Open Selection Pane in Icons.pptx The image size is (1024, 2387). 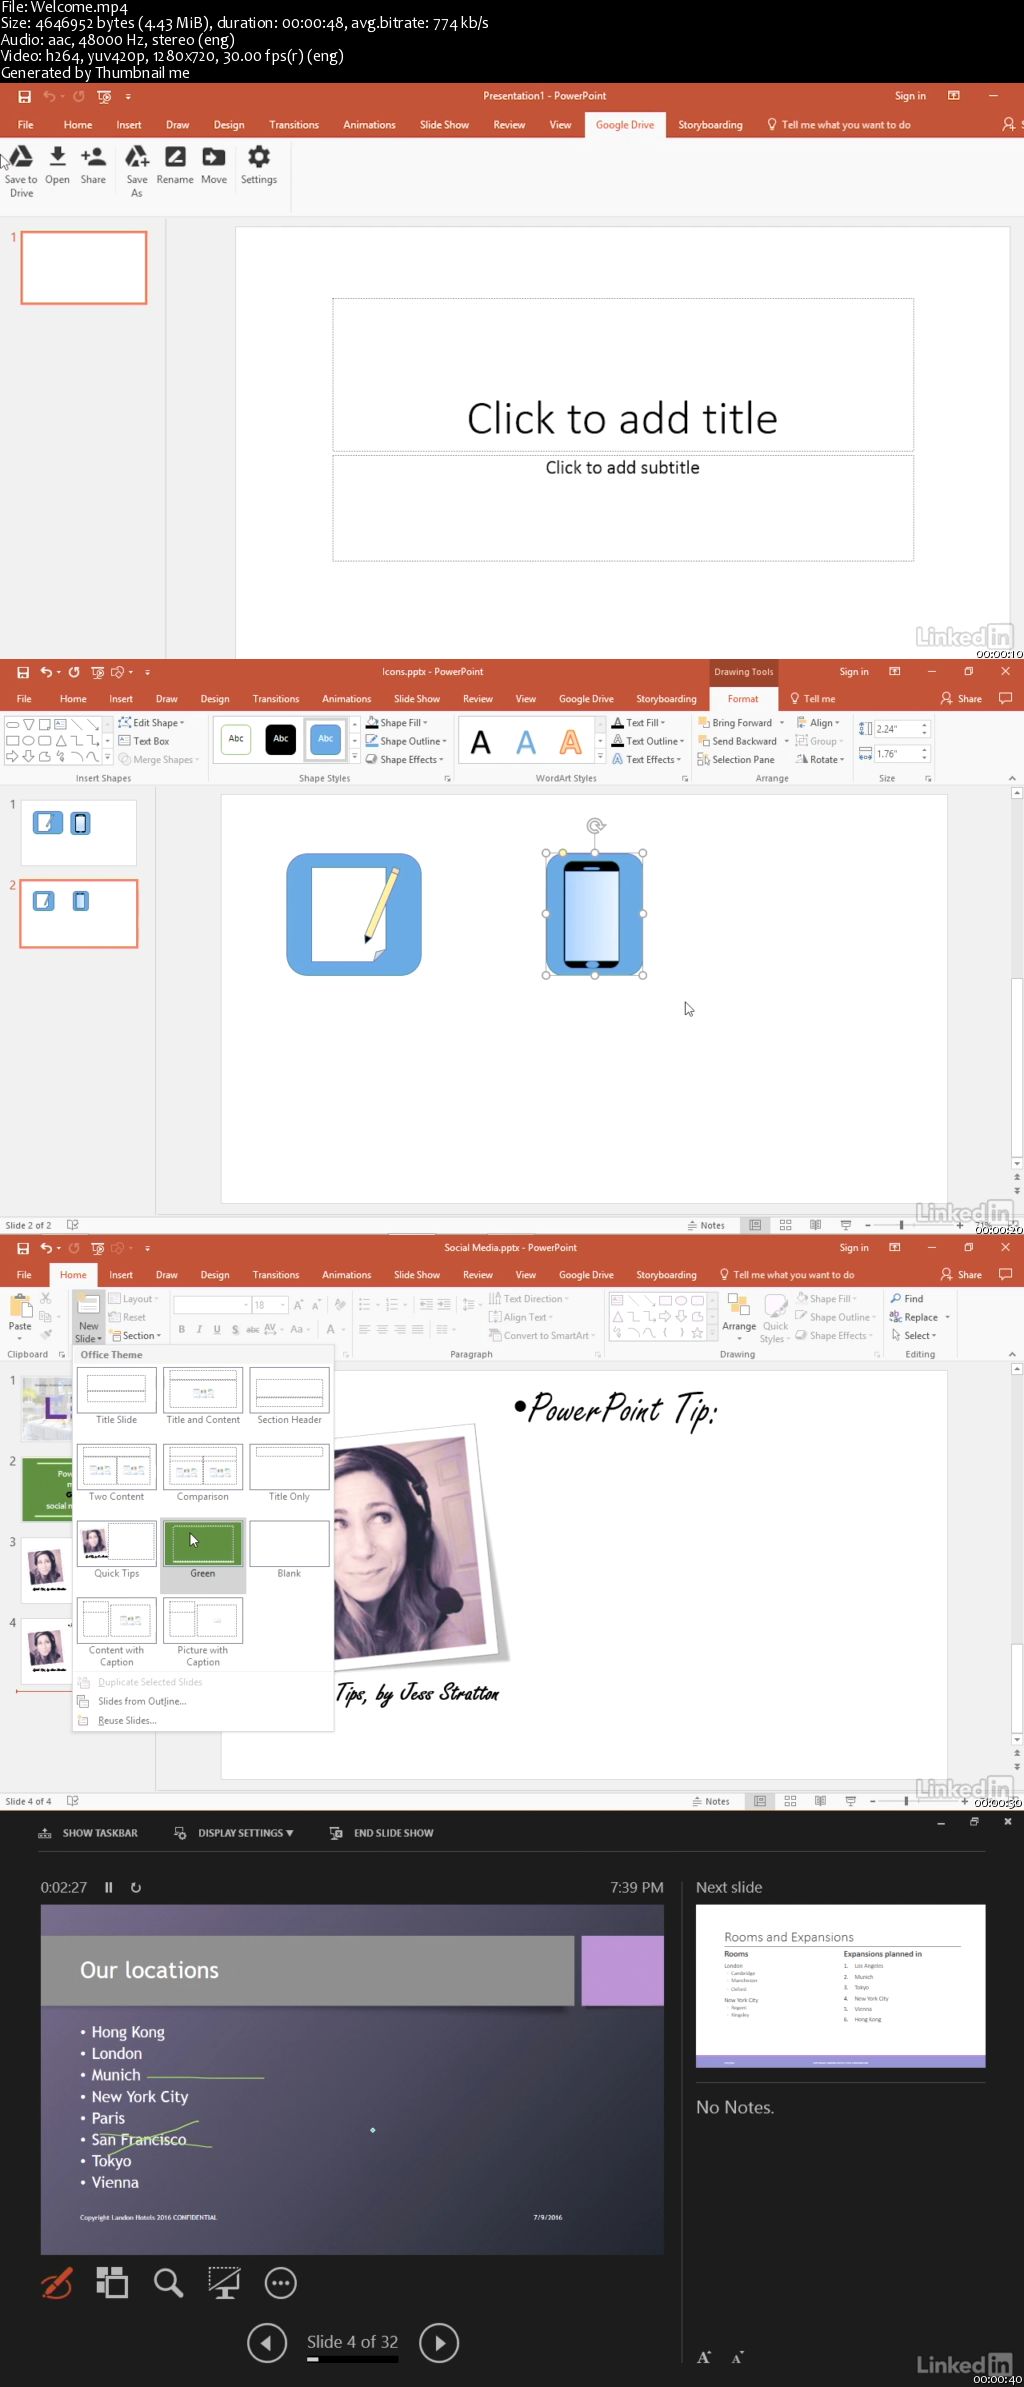tap(736, 760)
